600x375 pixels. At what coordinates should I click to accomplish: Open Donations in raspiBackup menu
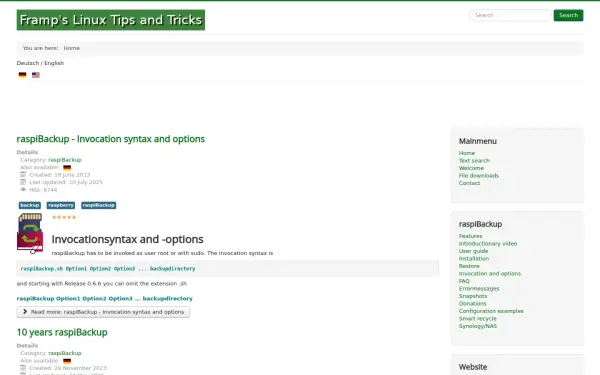(473, 303)
